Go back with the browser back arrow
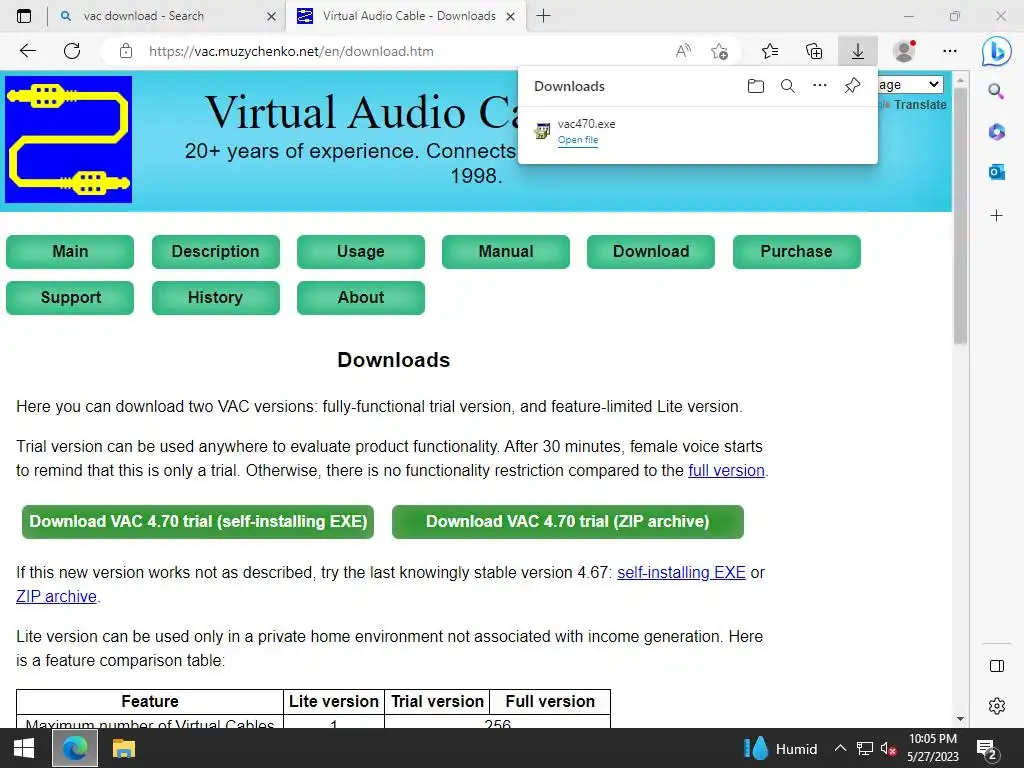 [27, 51]
